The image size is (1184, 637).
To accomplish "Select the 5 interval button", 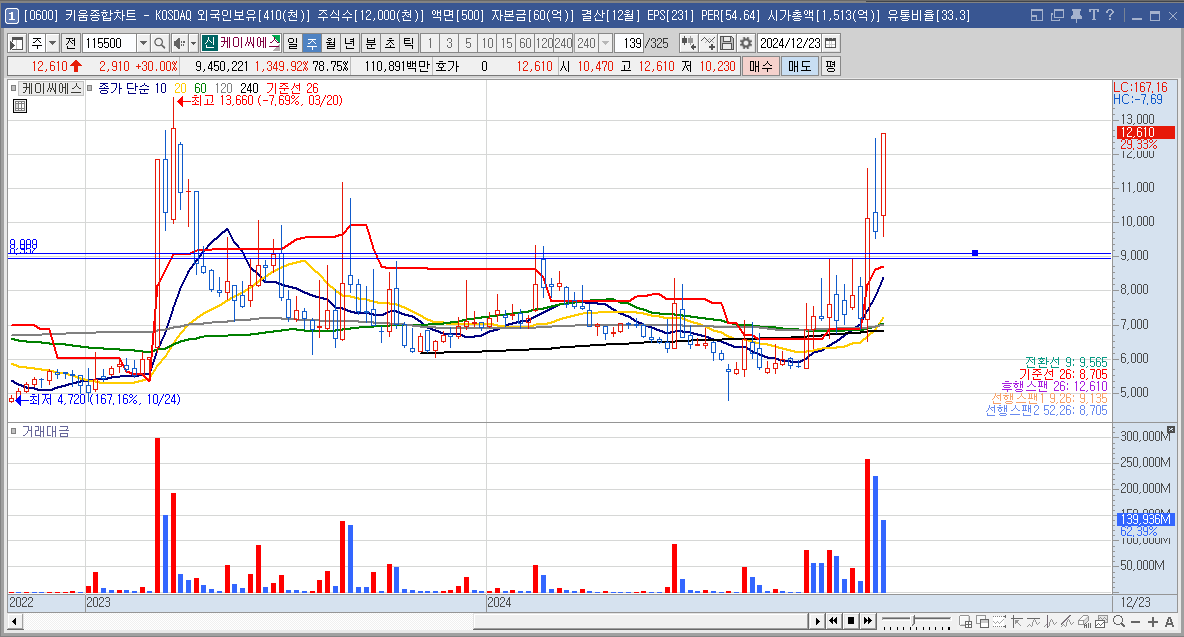I will click(468, 43).
